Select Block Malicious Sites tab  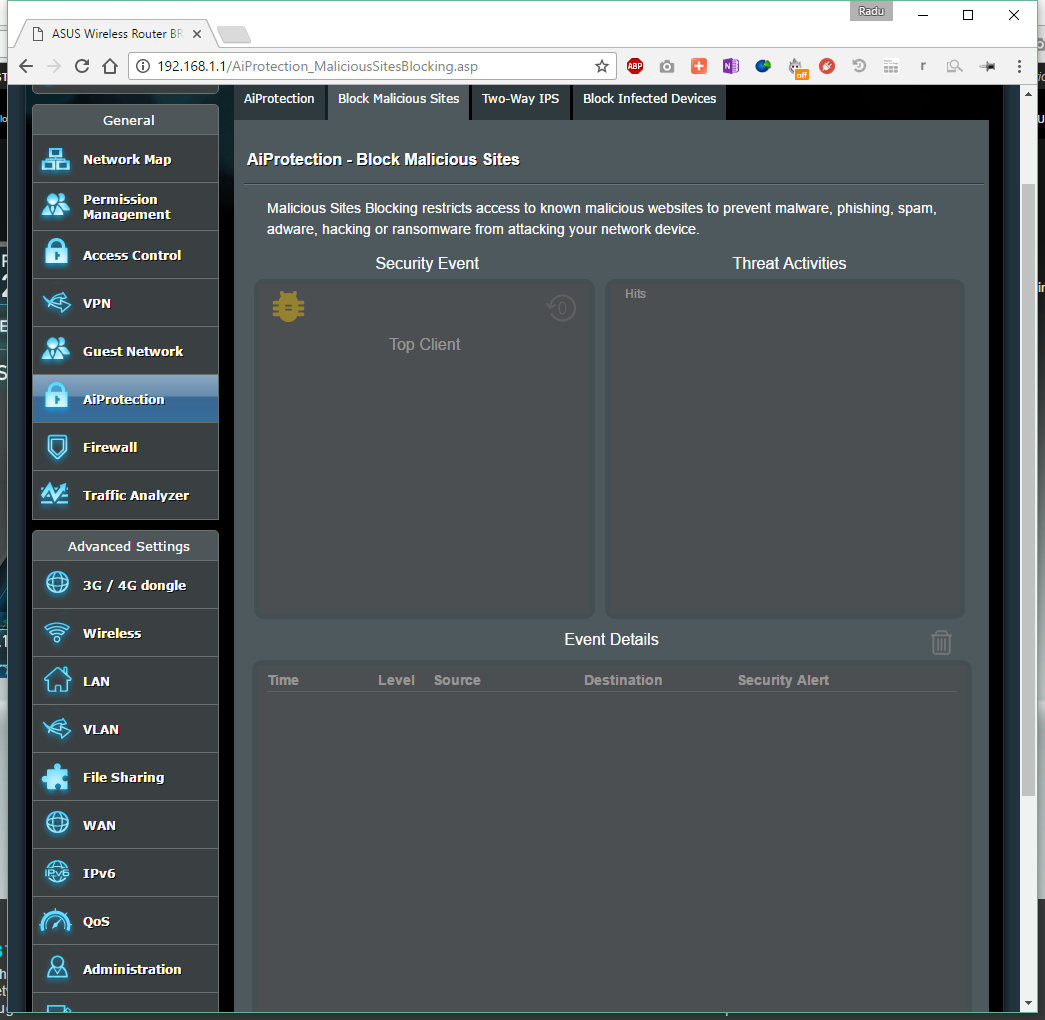tap(399, 99)
